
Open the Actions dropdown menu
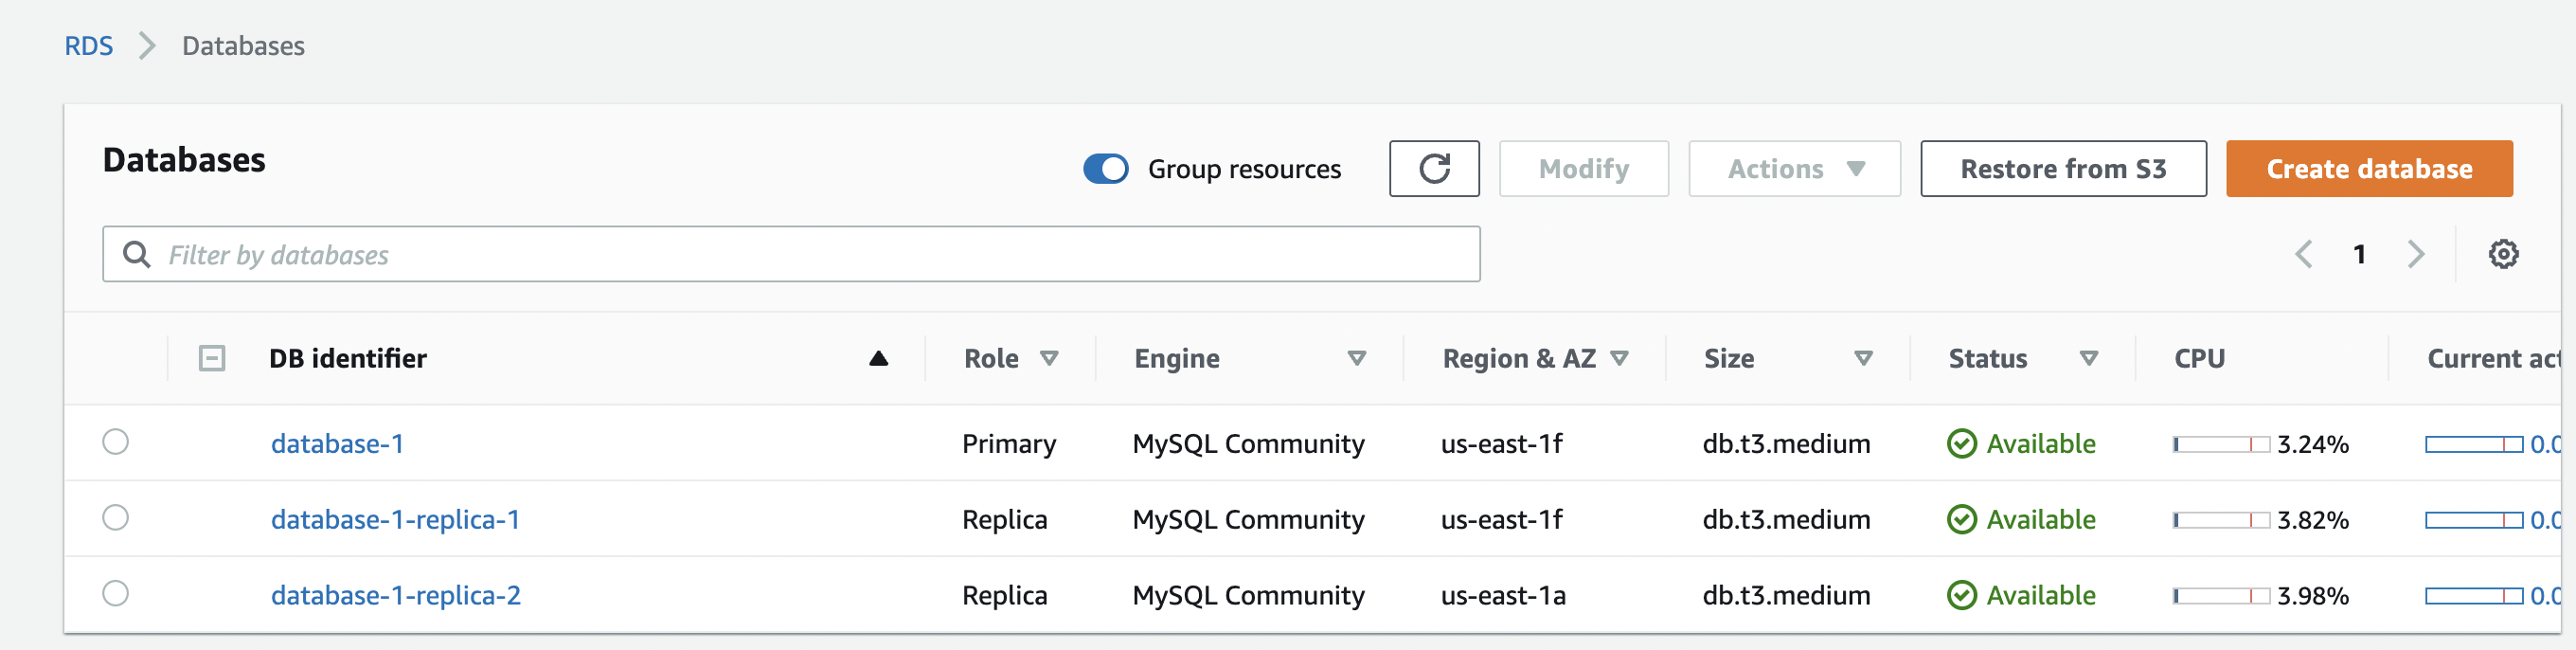click(x=1793, y=169)
